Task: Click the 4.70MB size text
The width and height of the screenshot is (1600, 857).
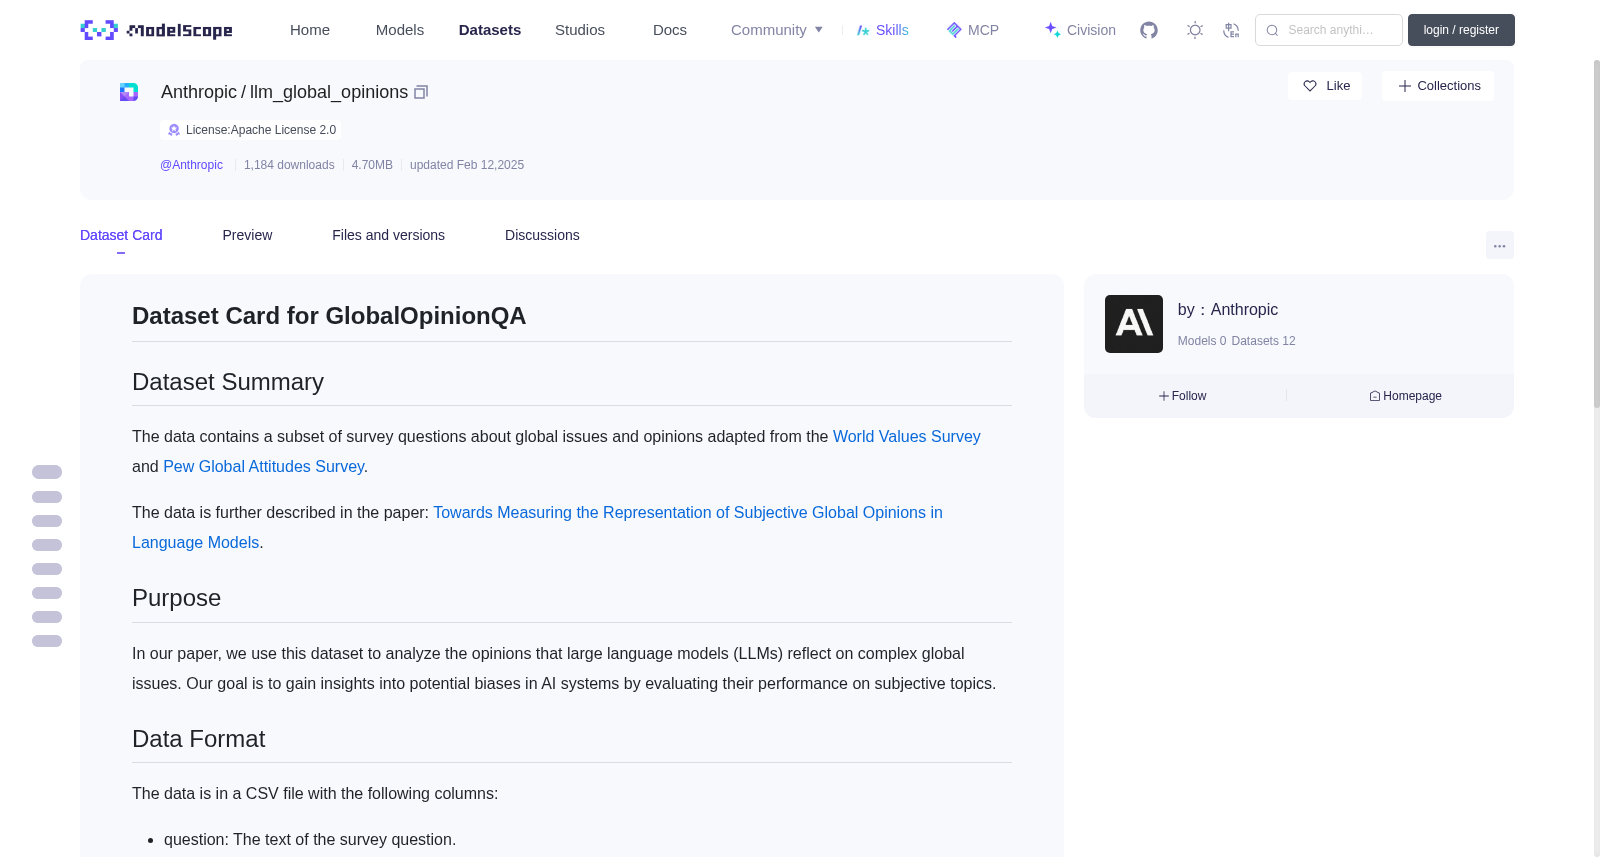Action: click(x=372, y=165)
